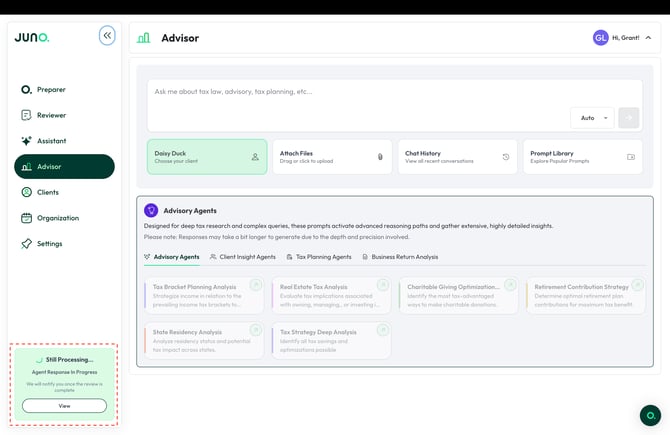Open Attach Files upload card
Screen dimensions: 670x435
tap(332, 157)
